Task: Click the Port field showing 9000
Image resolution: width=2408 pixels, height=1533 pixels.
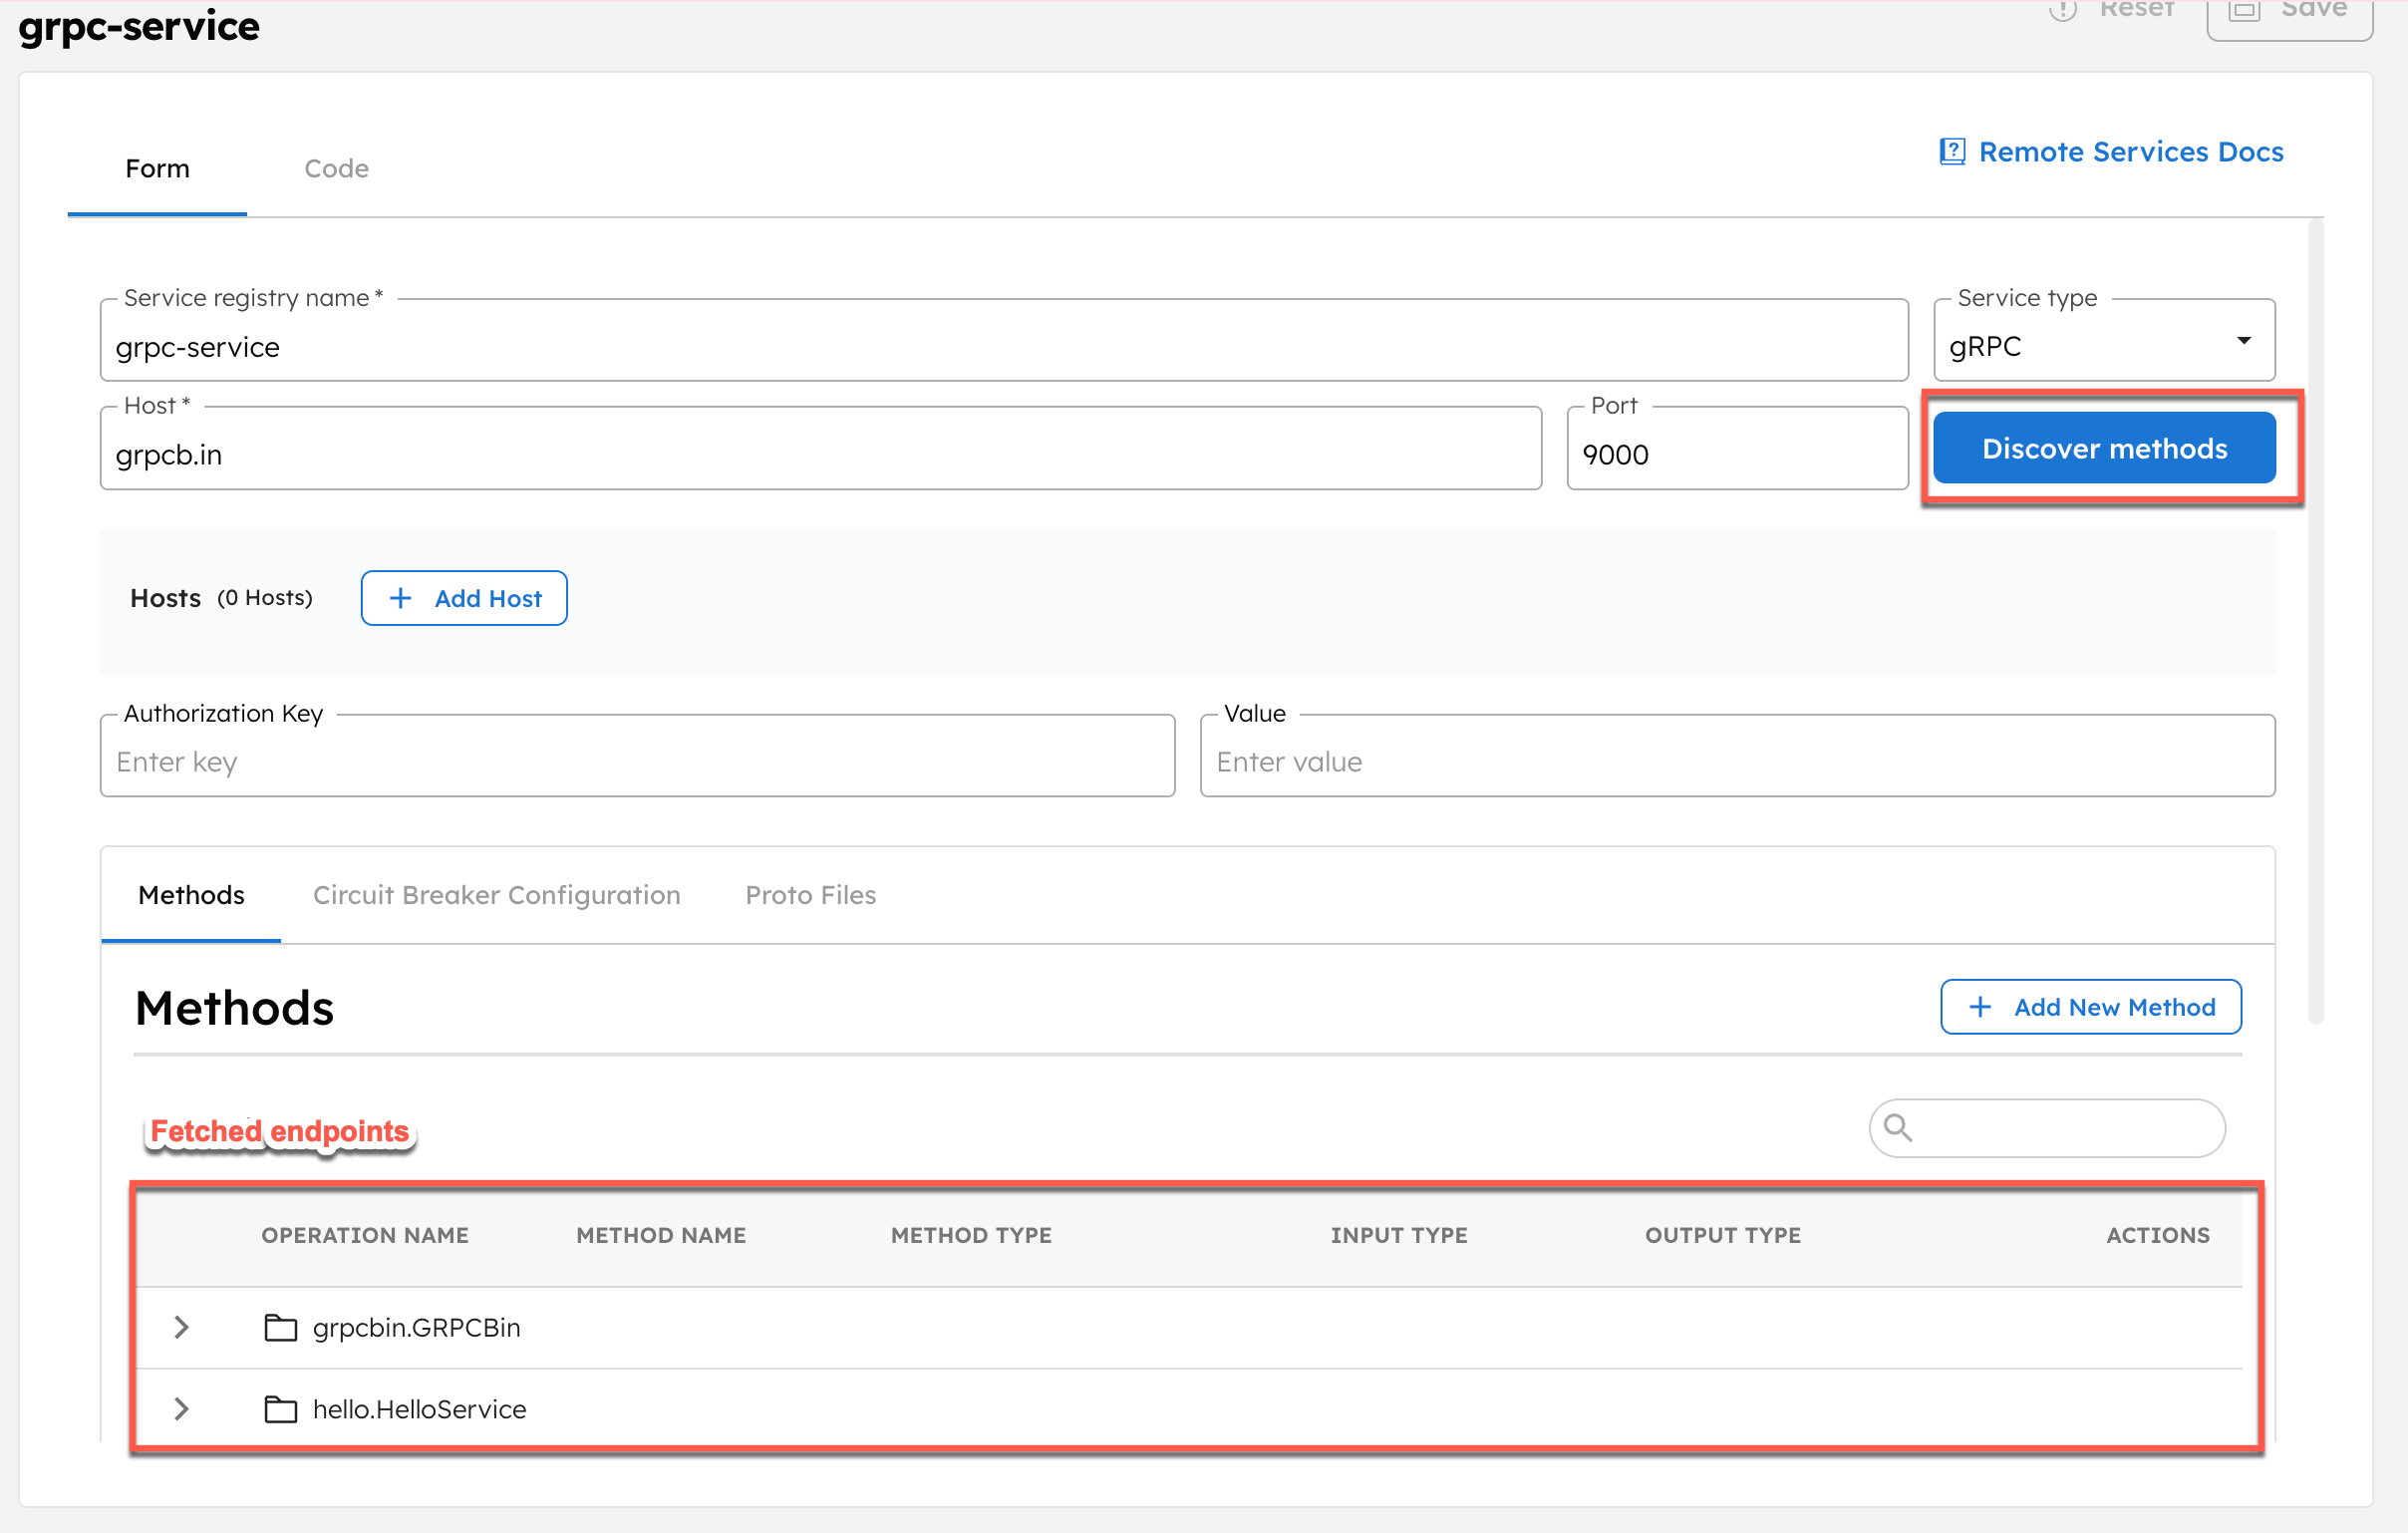Action: click(x=1737, y=453)
